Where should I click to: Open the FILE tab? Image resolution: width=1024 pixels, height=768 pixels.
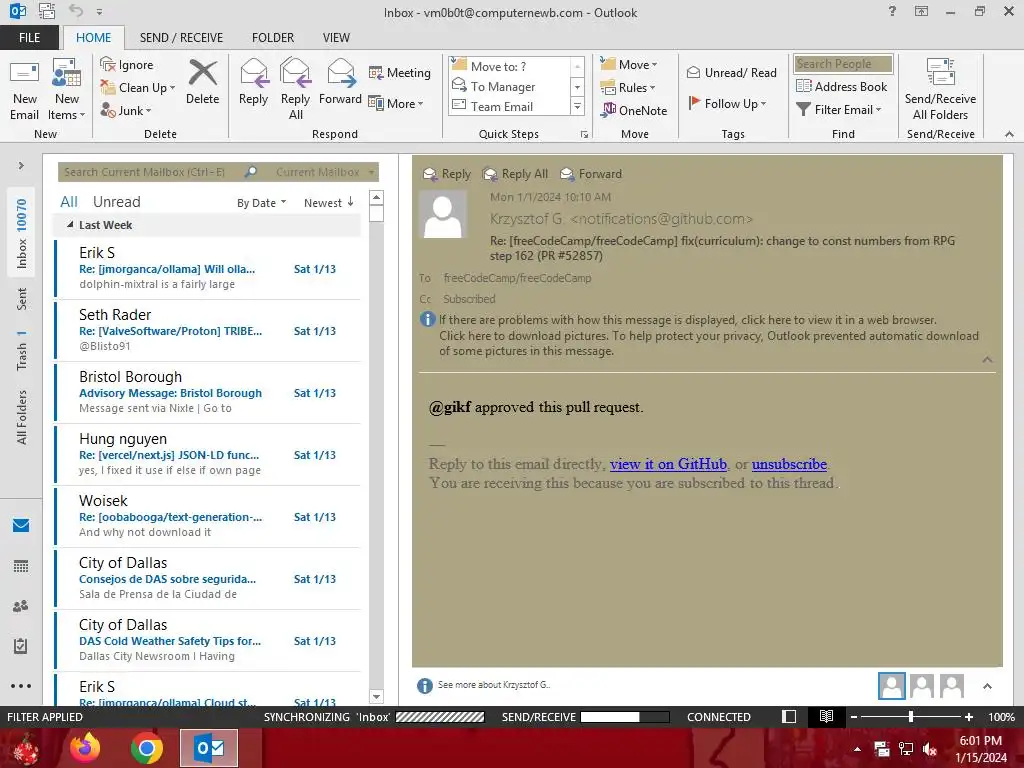29,38
